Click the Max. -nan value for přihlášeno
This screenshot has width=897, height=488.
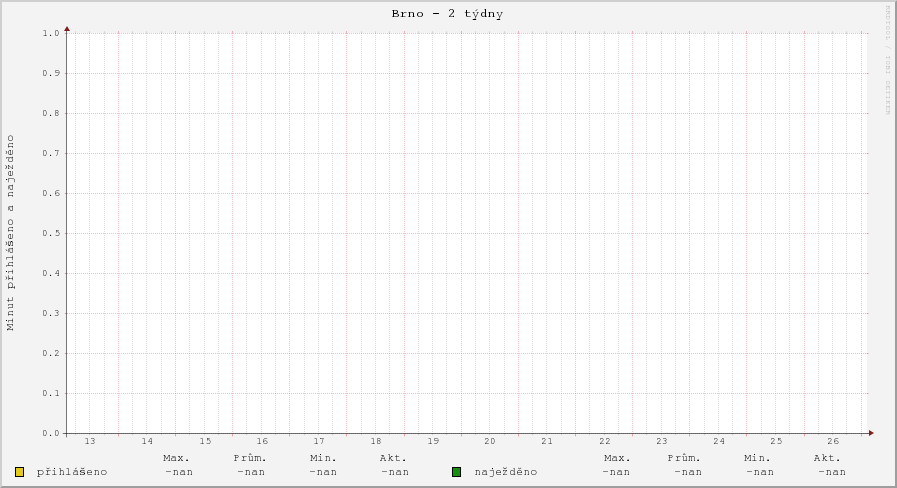pos(178,472)
